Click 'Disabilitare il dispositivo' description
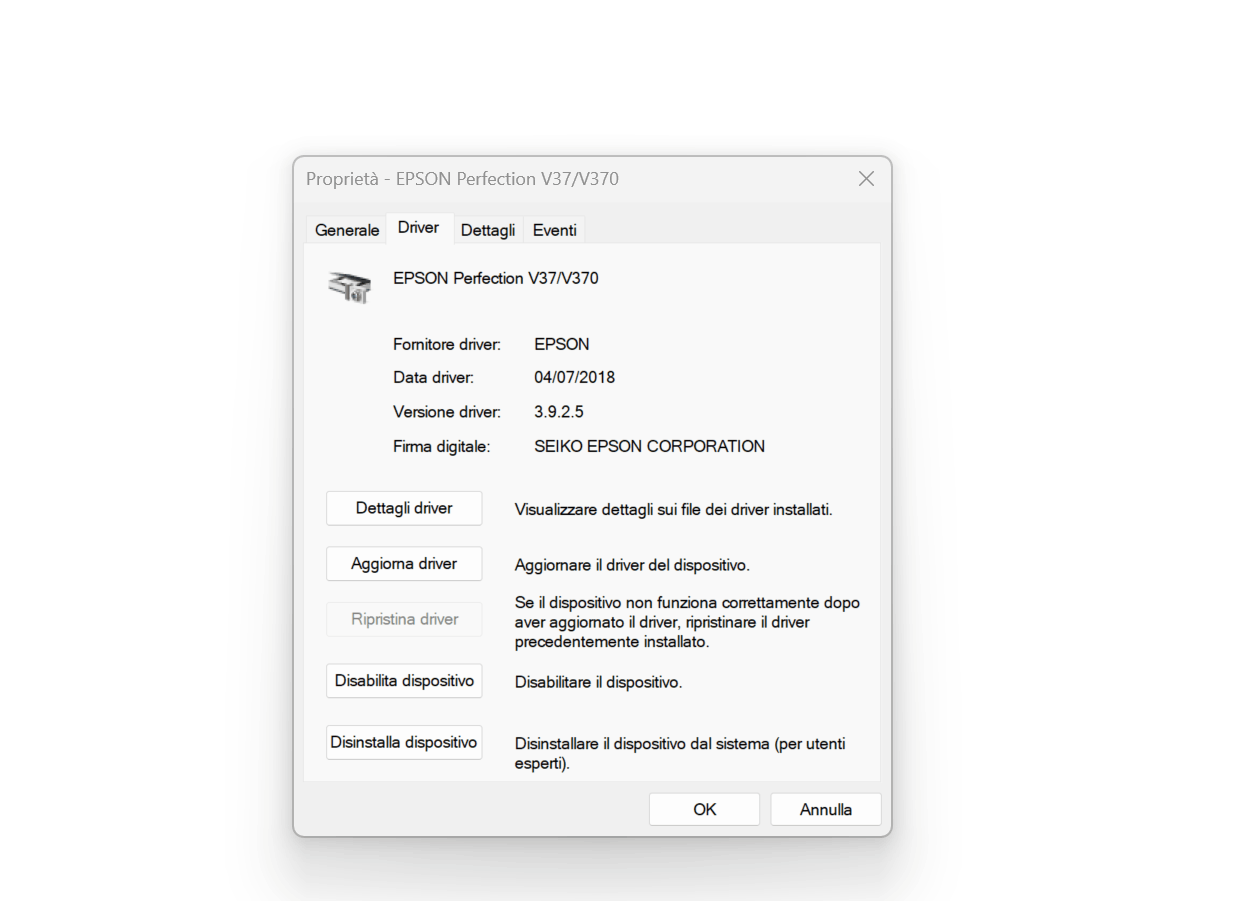Screen dimensions: 1258x901 [599, 682]
